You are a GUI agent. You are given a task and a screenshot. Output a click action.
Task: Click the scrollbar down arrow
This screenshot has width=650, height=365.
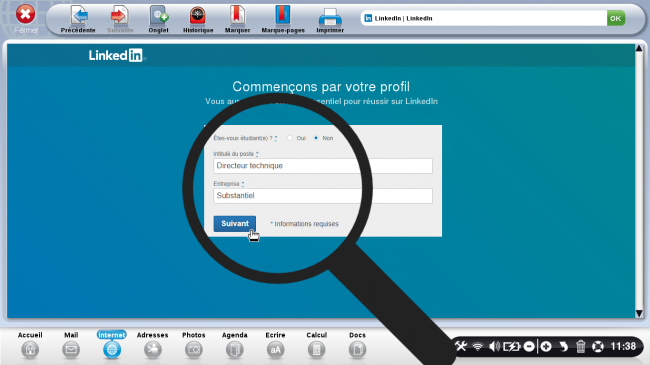click(x=639, y=314)
